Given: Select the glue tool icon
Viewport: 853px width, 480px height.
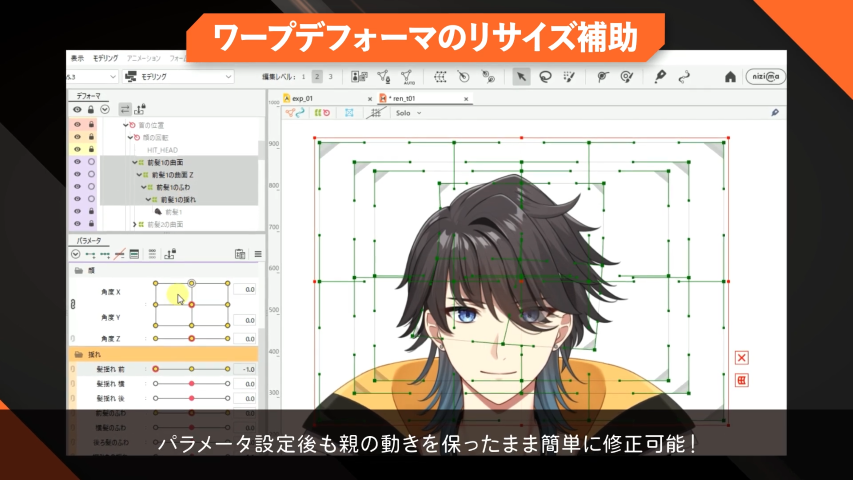Looking at the screenshot, I should (x=603, y=77).
